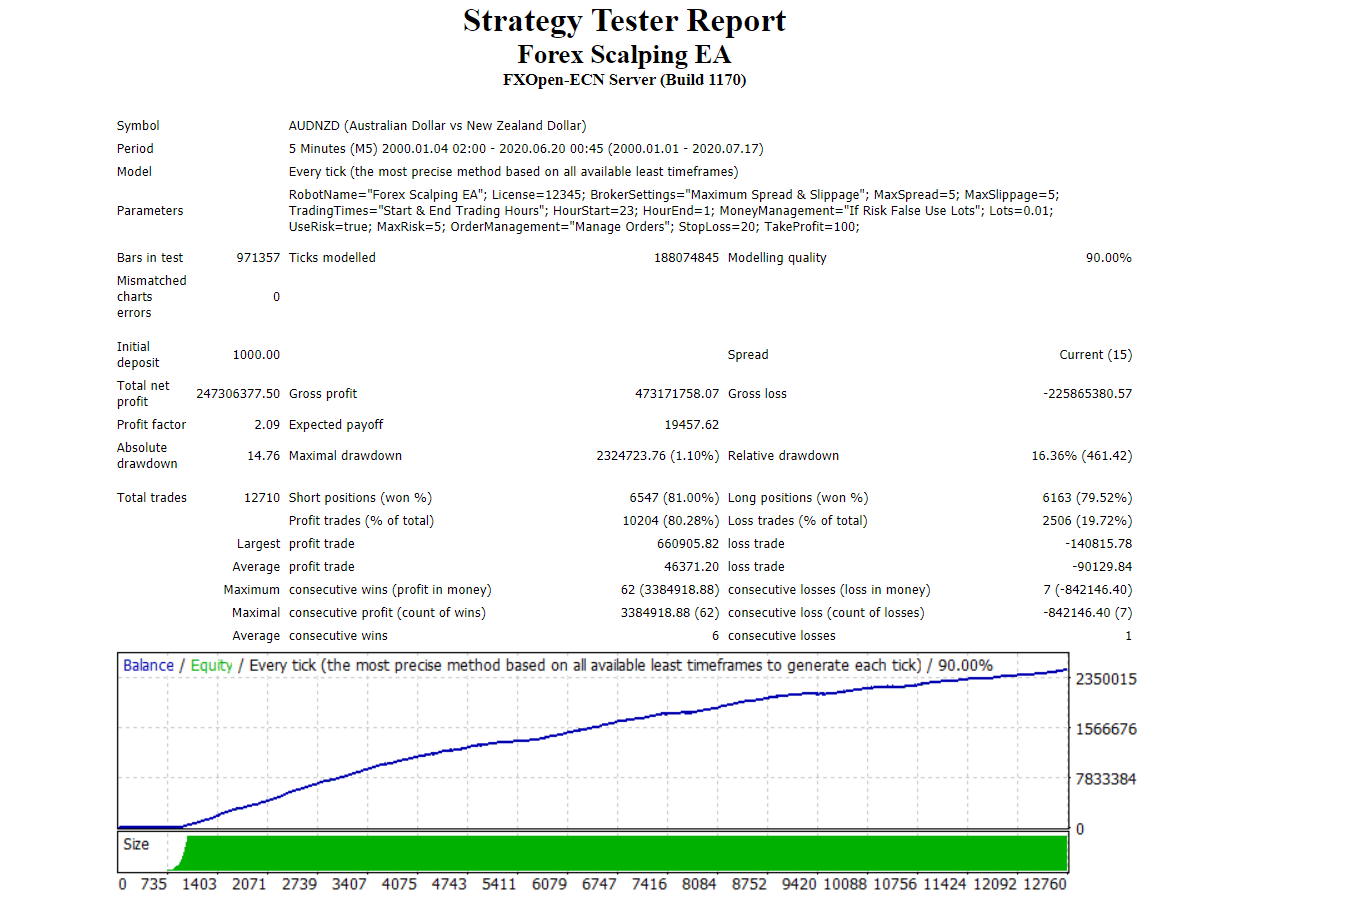Click the Mismatched charts errors label
Viewport: 1367px width, 901px height.
pyautogui.click(x=152, y=297)
